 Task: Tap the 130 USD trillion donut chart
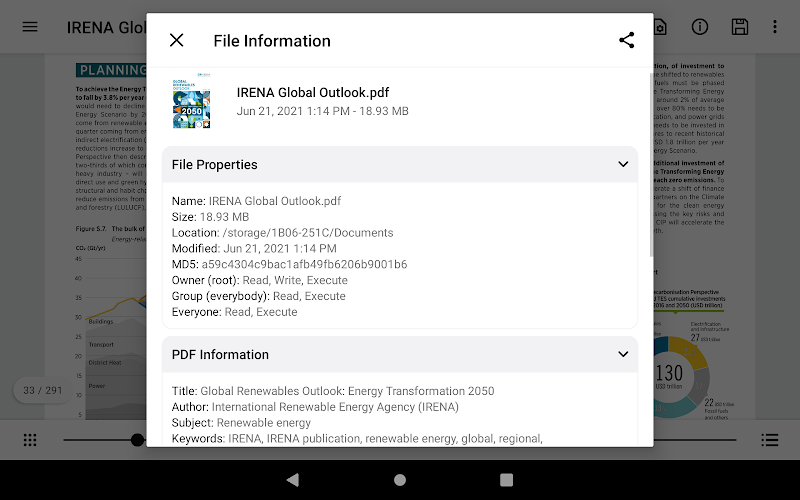(681, 377)
